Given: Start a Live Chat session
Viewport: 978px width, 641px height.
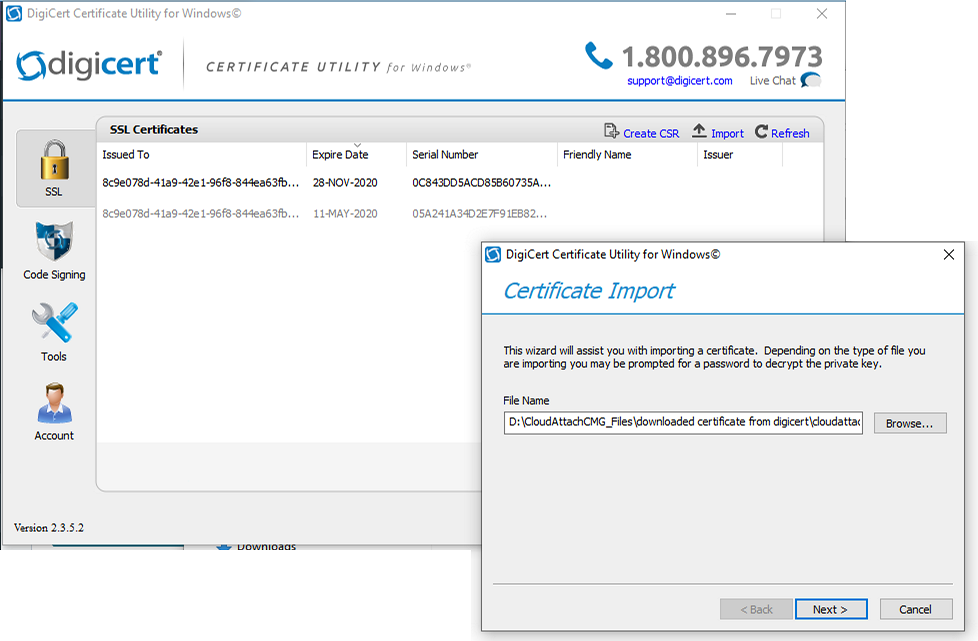Looking at the screenshot, I should coord(772,80).
